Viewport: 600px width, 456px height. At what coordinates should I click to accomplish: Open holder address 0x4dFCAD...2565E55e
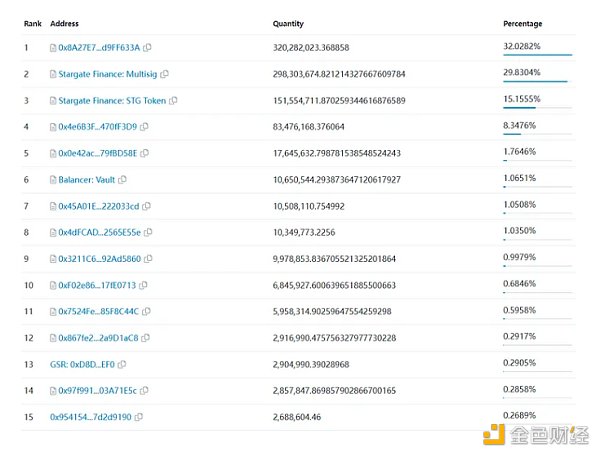(x=99, y=232)
